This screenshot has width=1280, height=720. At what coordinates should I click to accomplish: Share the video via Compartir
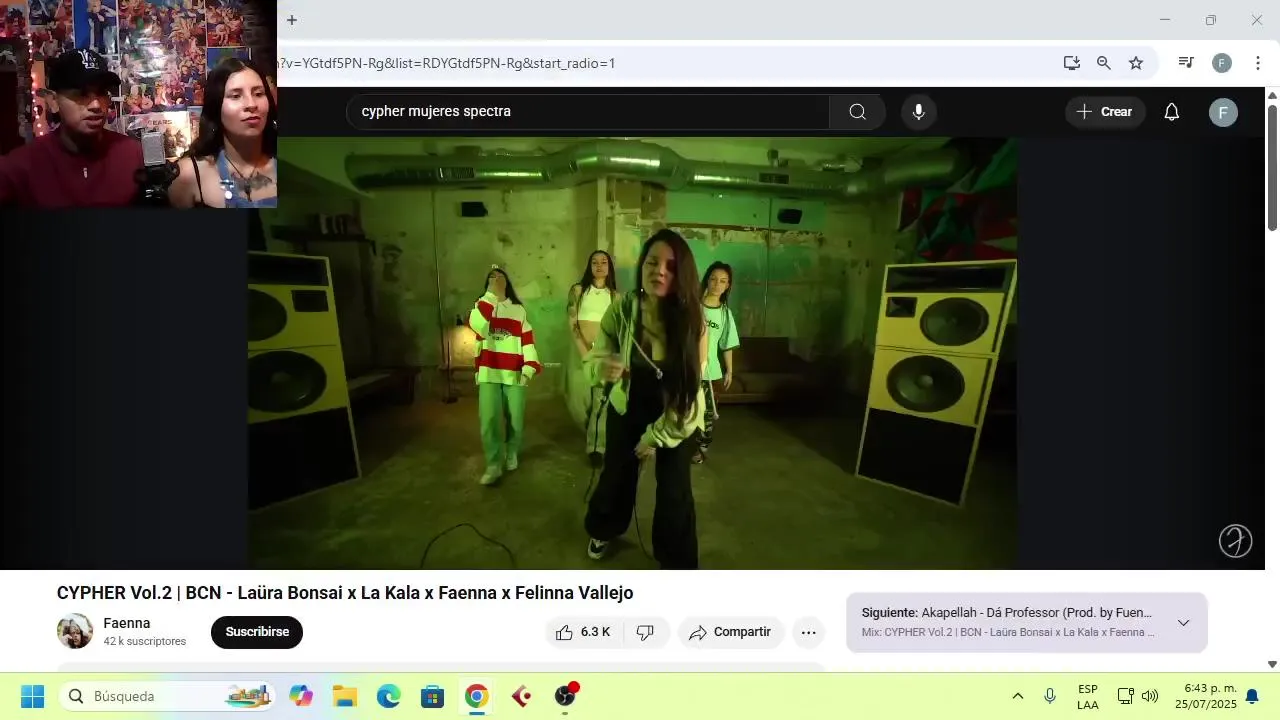click(x=731, y=632)
